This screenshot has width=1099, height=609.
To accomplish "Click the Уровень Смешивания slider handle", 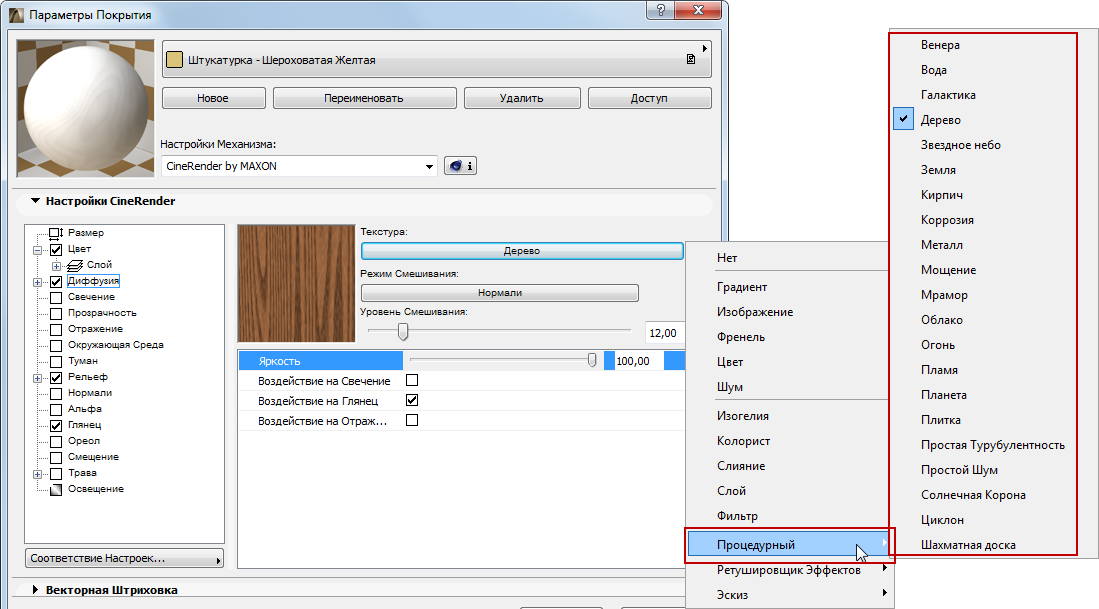I will coord(403,331).
